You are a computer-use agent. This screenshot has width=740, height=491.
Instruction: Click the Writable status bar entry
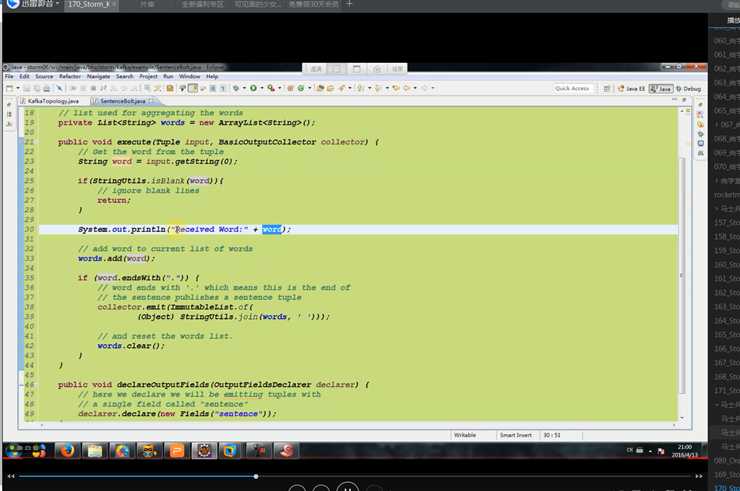coord(465,435)
